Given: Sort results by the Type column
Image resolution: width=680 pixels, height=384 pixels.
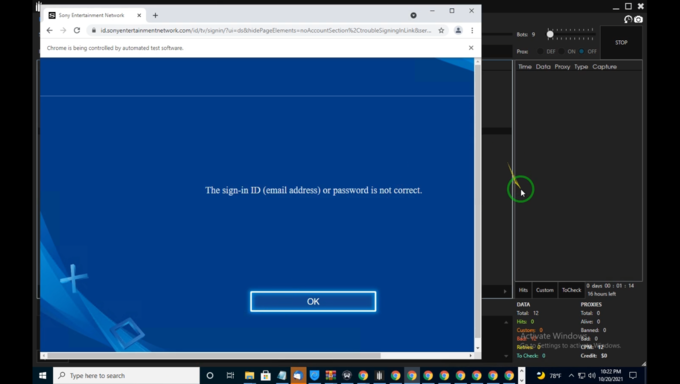Looking at the screenshot, I should click(581, 67).
